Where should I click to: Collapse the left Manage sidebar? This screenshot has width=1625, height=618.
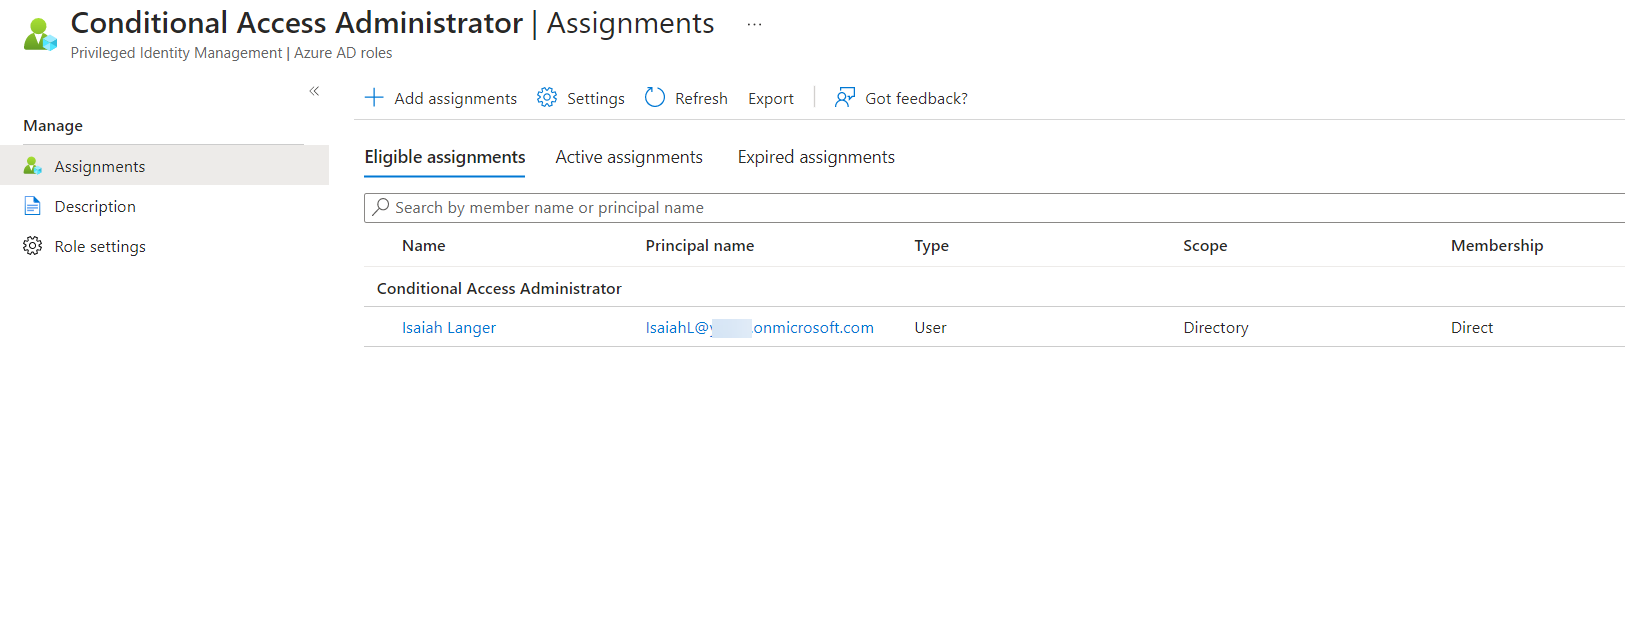[x=314, y=91]
